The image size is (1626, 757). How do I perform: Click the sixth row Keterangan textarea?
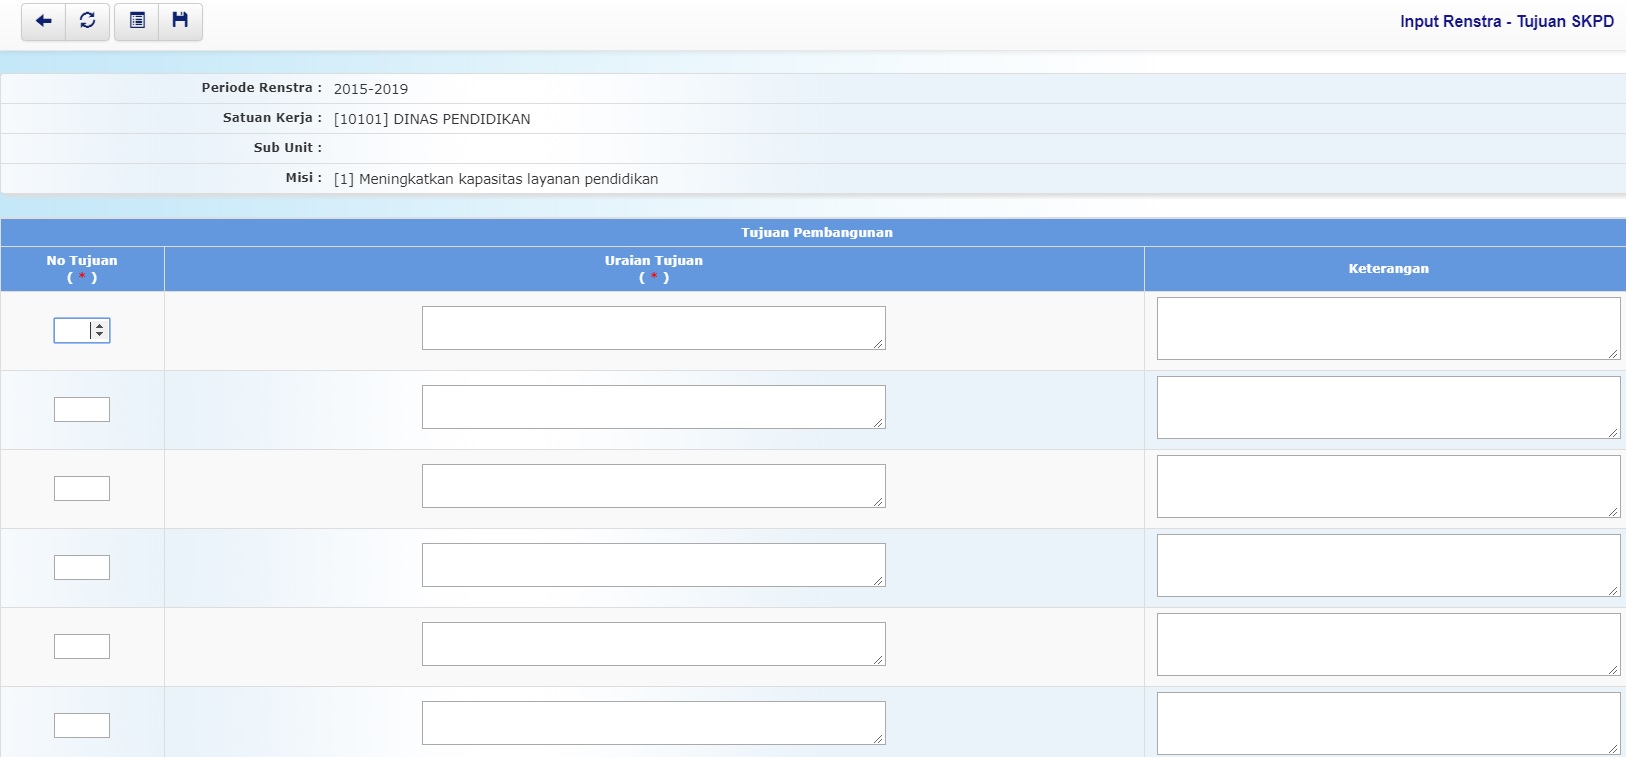(1387, 723)
